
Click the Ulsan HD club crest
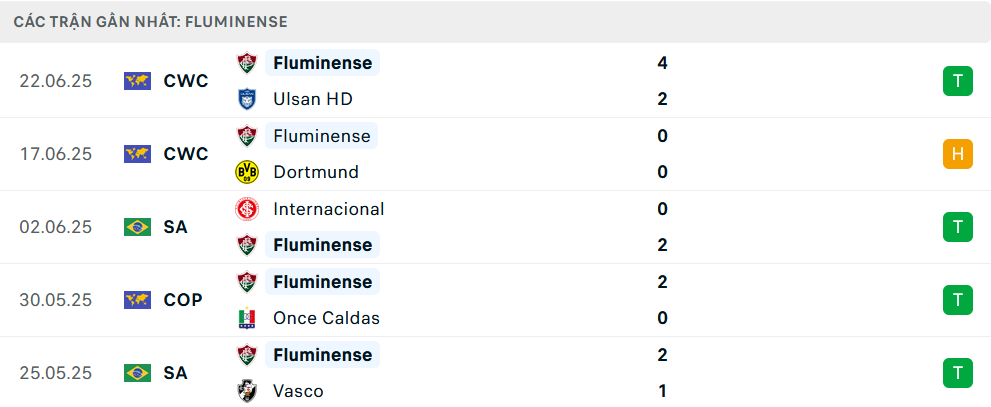246,99
